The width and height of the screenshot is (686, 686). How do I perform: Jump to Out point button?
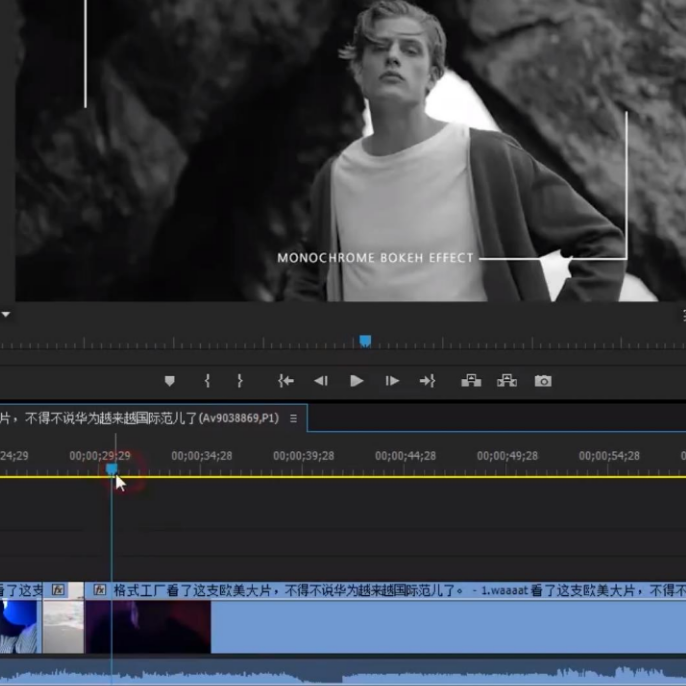click(427, 381)
